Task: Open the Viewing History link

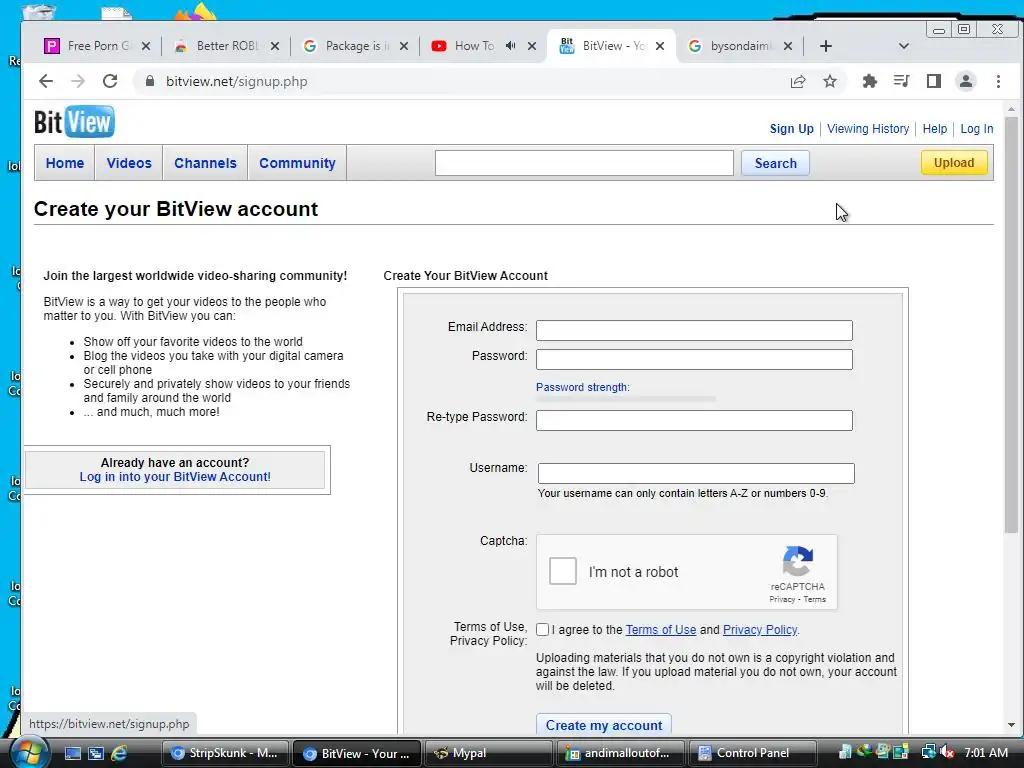Action: [x=868, y=129]
